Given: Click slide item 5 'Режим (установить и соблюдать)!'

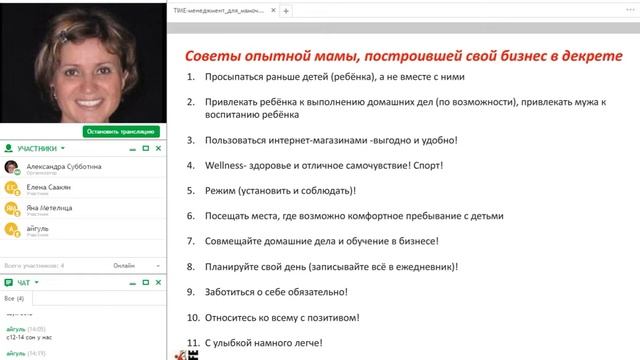Looking at the screenshot, I should tap(280, 191).
